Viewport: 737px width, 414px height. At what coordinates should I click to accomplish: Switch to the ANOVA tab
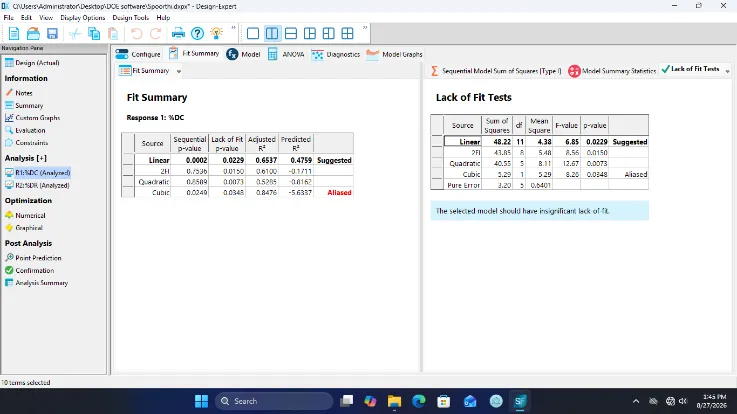point(286,54)
